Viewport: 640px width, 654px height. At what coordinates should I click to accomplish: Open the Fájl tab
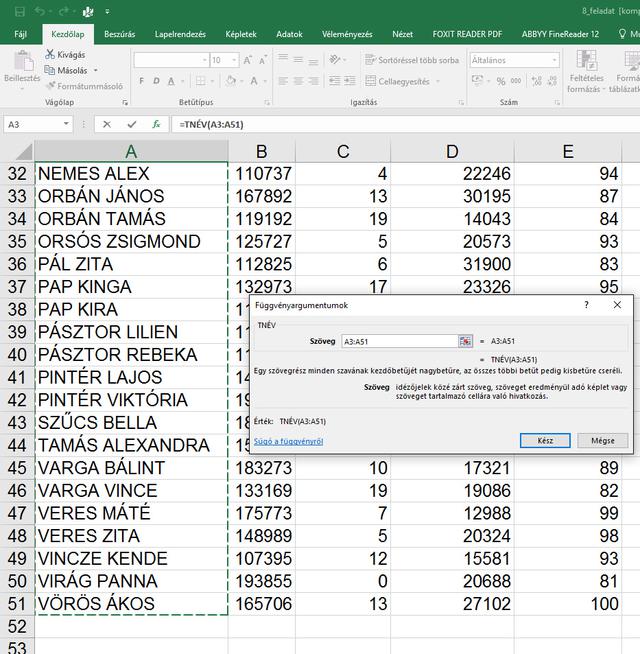coord(20,34)
